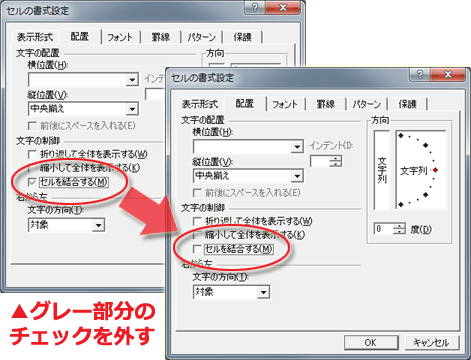Screen dimensions: 471x360
Task: Click the インデント spinner in front dialog
Action: (336, 161)
